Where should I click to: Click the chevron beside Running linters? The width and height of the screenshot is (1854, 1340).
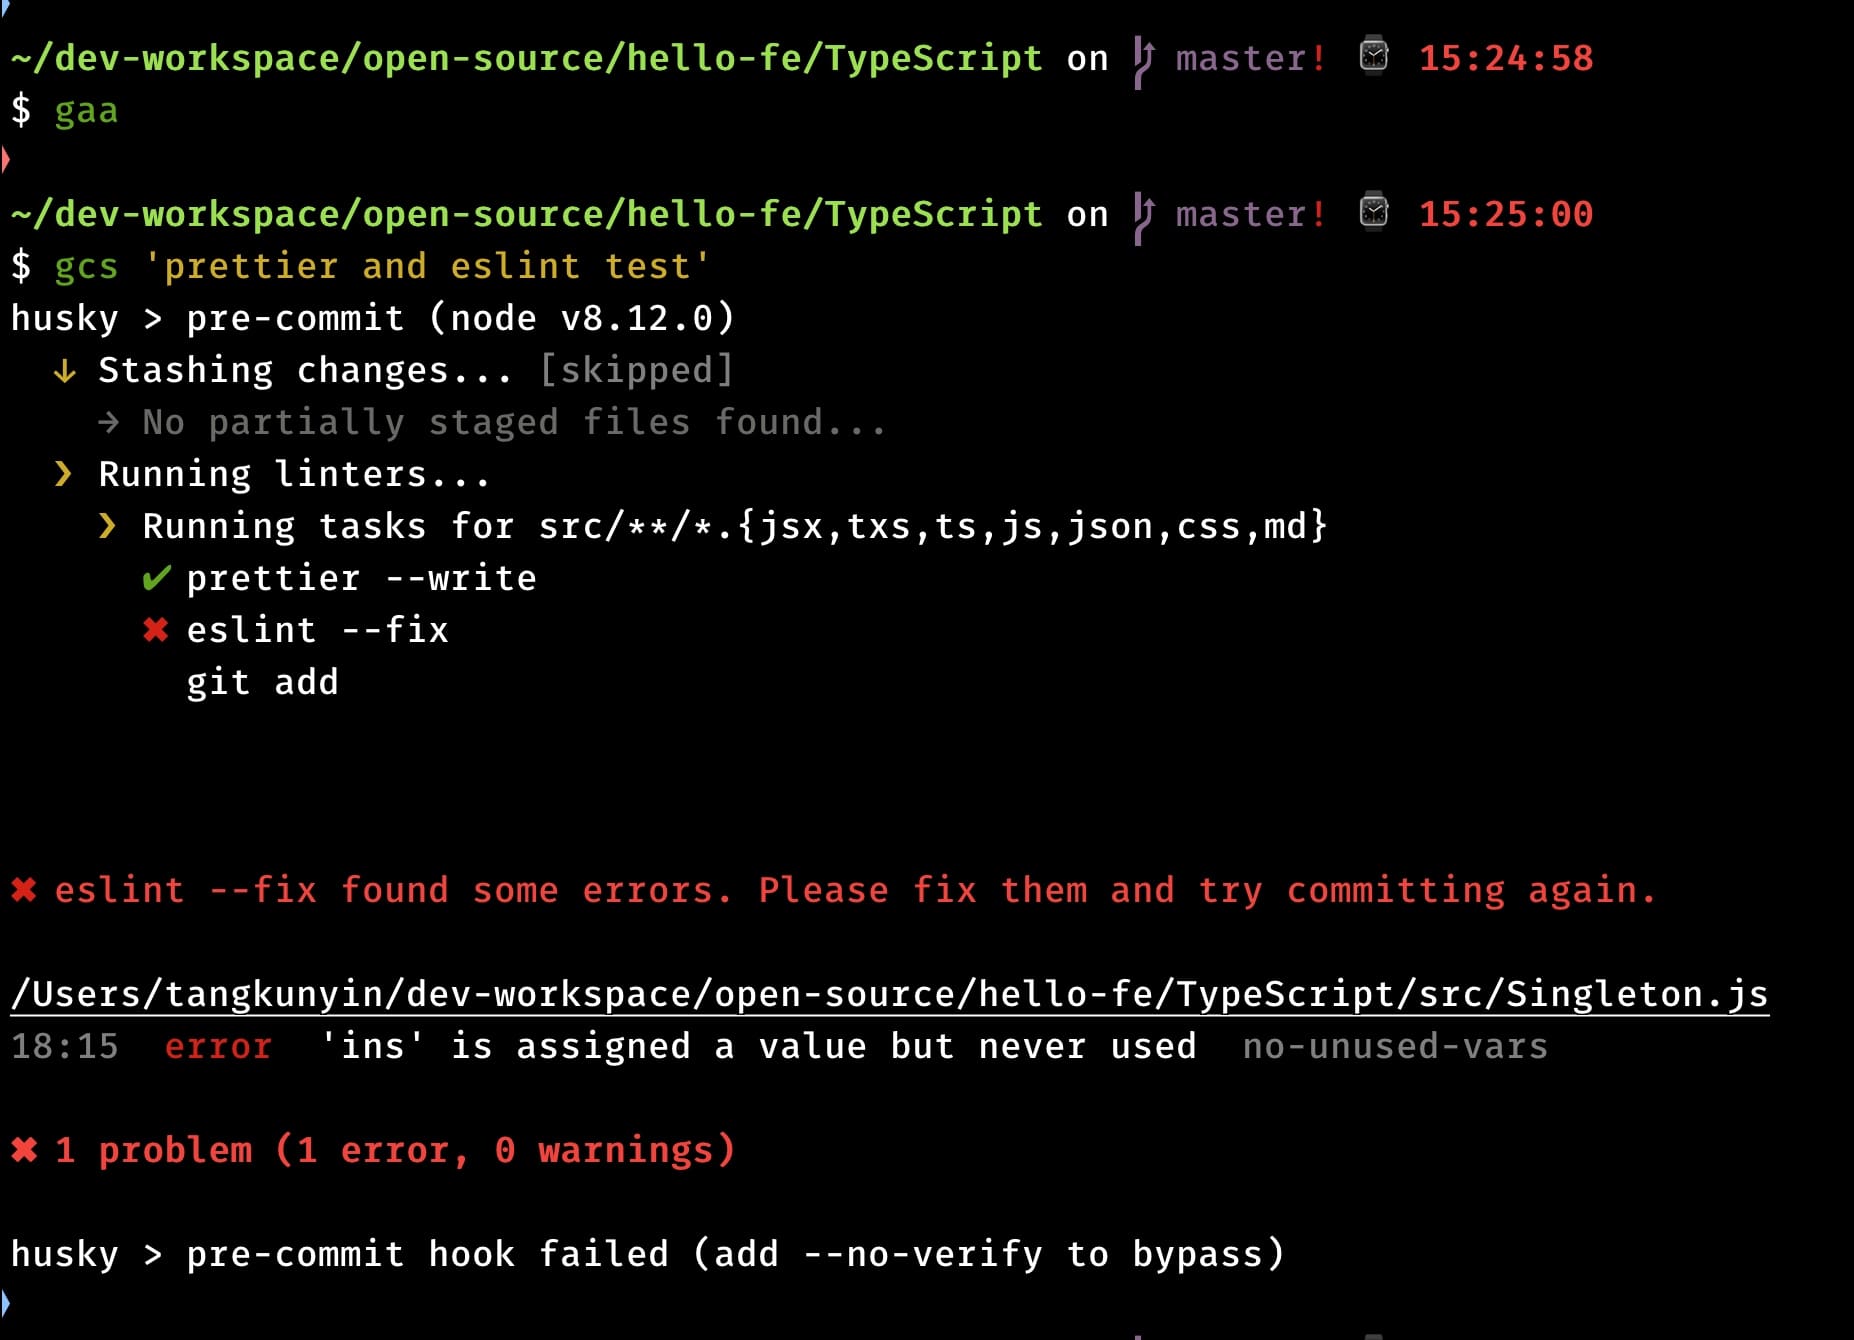(64, 474)
